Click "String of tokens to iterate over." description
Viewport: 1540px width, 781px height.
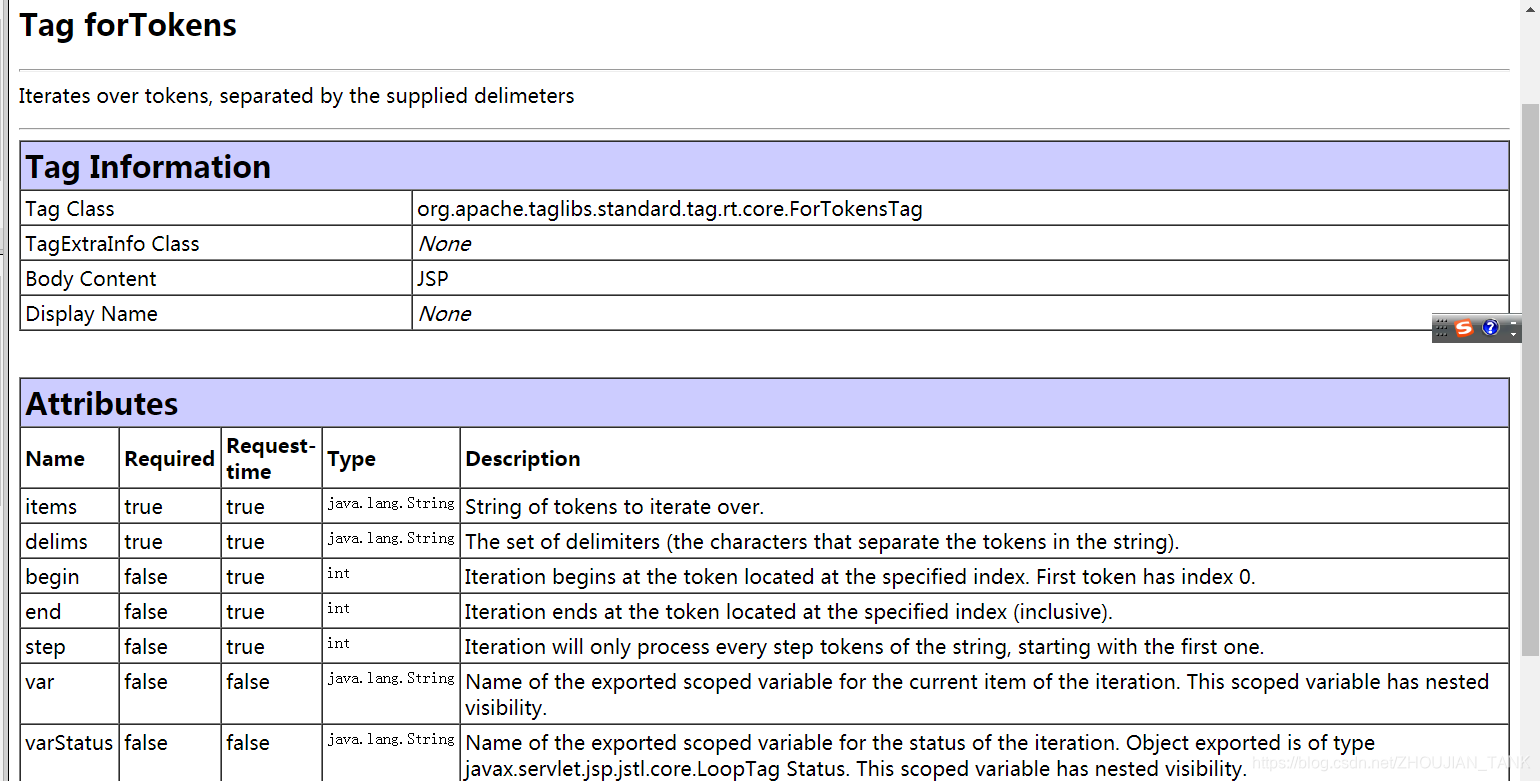tap(614, 507)
